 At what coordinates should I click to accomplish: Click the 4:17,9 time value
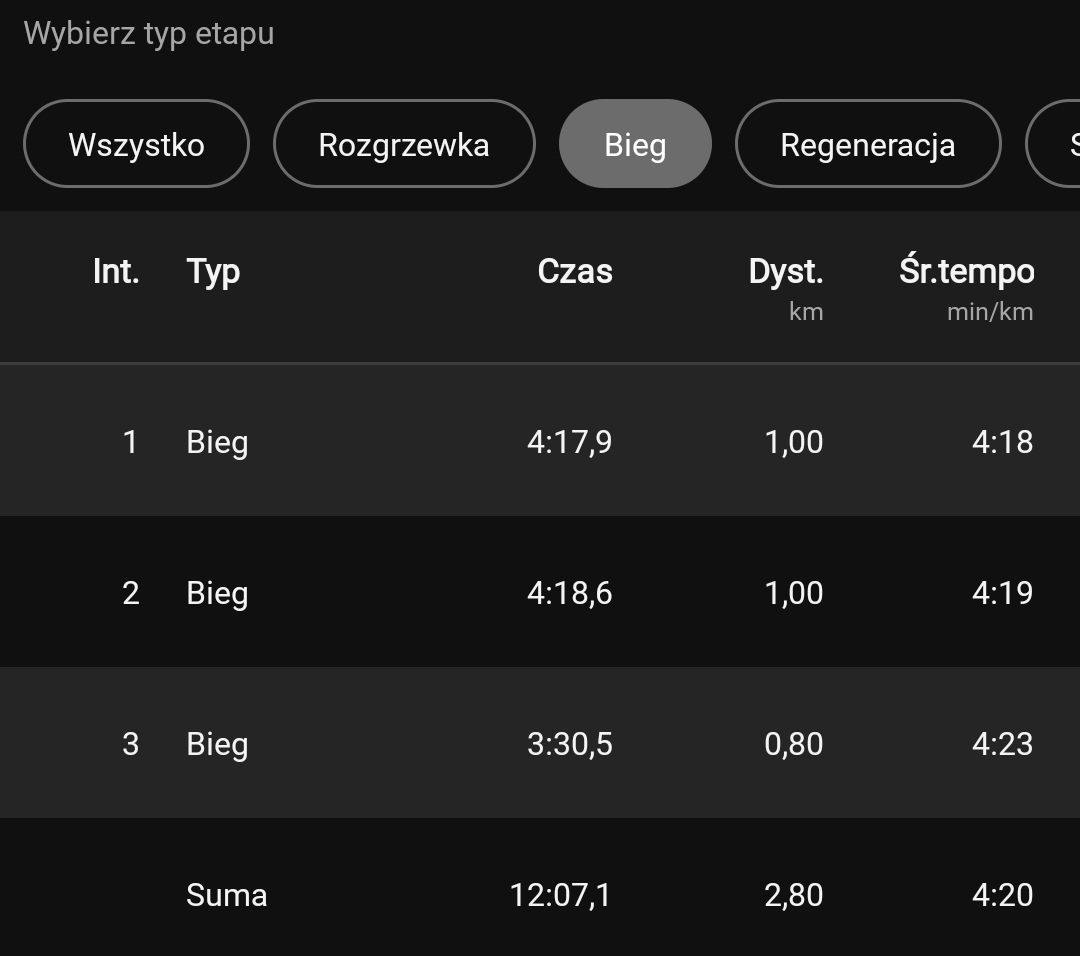(x=569, y=442)
